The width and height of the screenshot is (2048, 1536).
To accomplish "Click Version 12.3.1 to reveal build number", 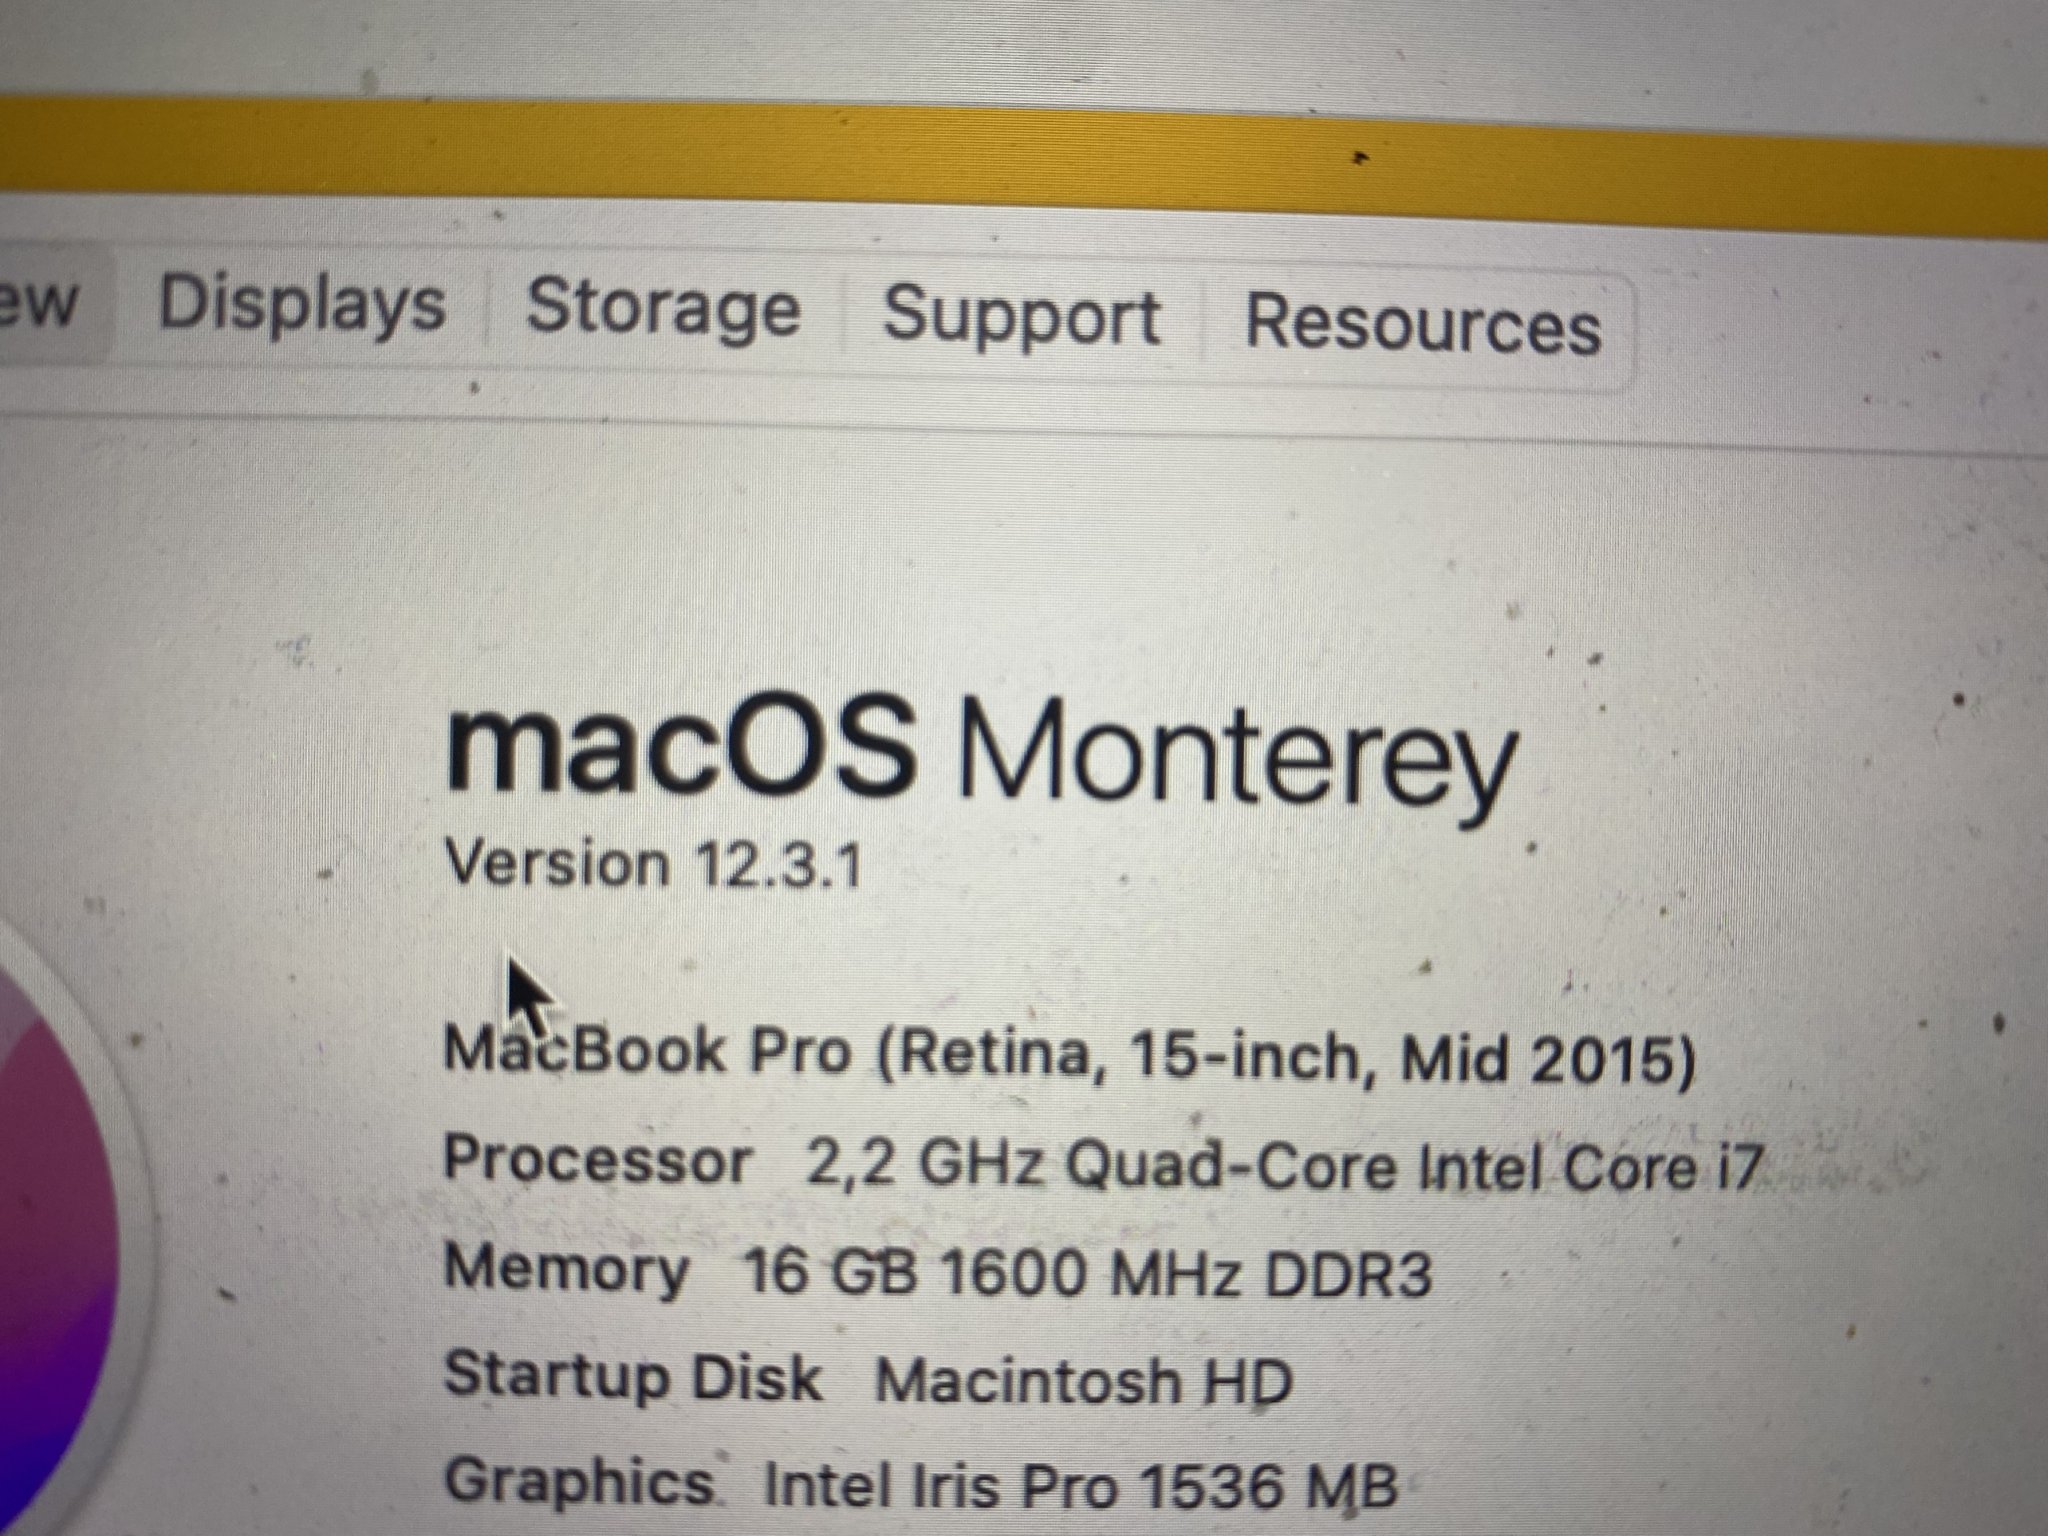I will [652, 863].
